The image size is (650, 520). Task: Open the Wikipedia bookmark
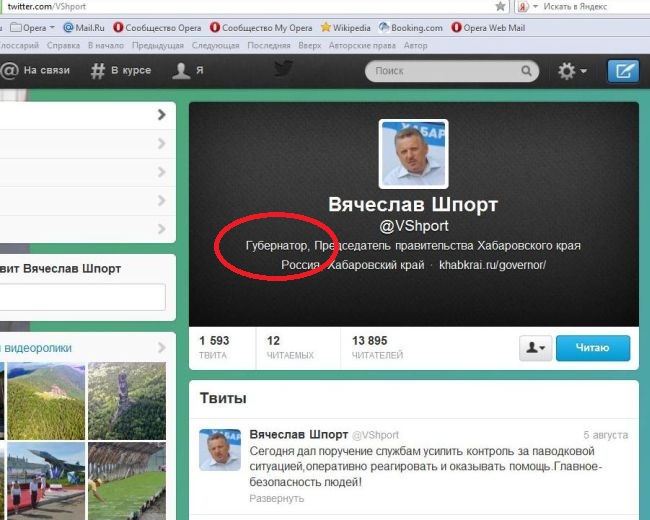coord(346,28)
